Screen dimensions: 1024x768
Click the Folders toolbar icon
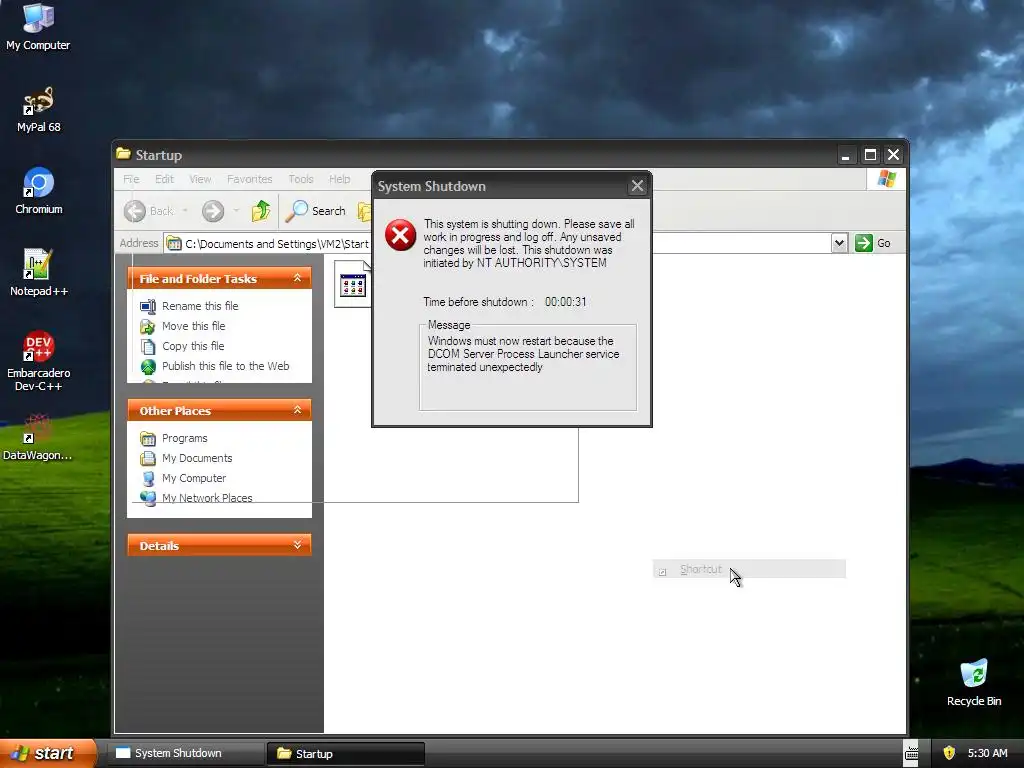pyautogui.click(x=364, y=211)
